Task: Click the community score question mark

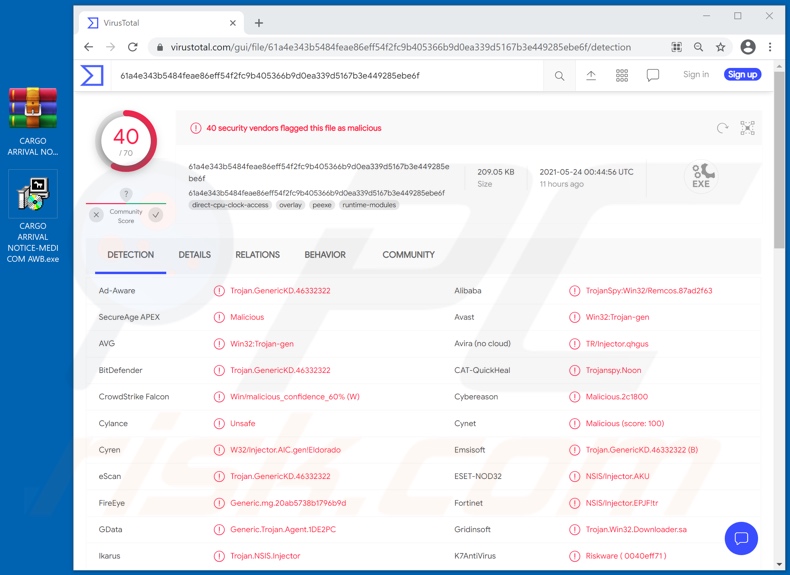Action: tap(126, 194)
